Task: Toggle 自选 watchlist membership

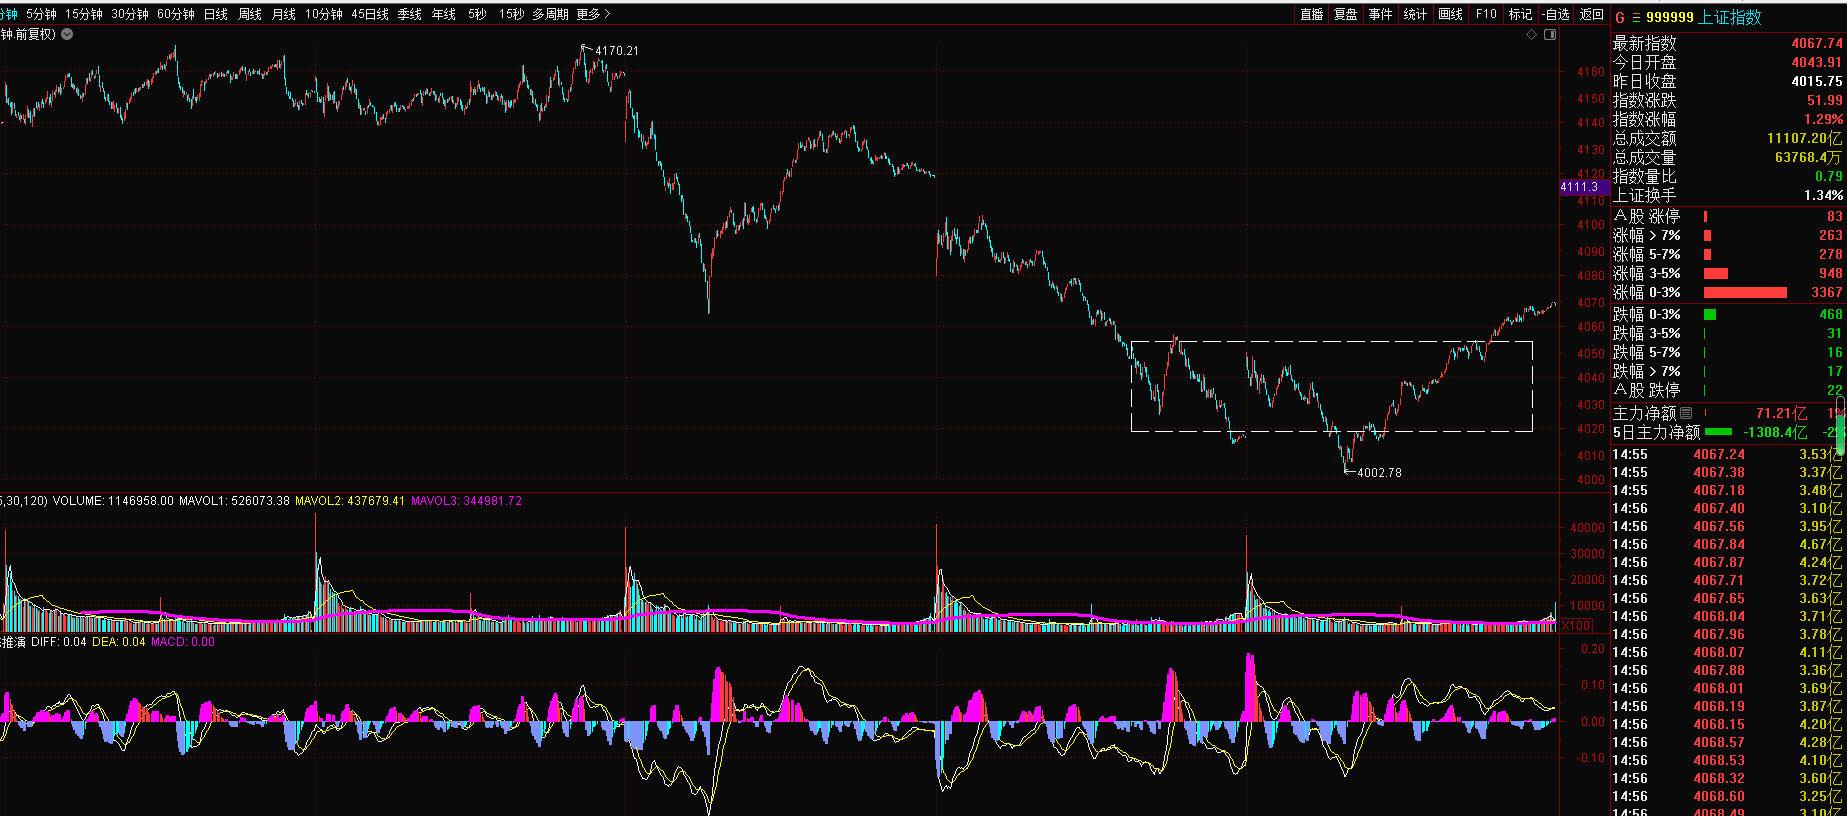Action: [x=1556, y=14]
